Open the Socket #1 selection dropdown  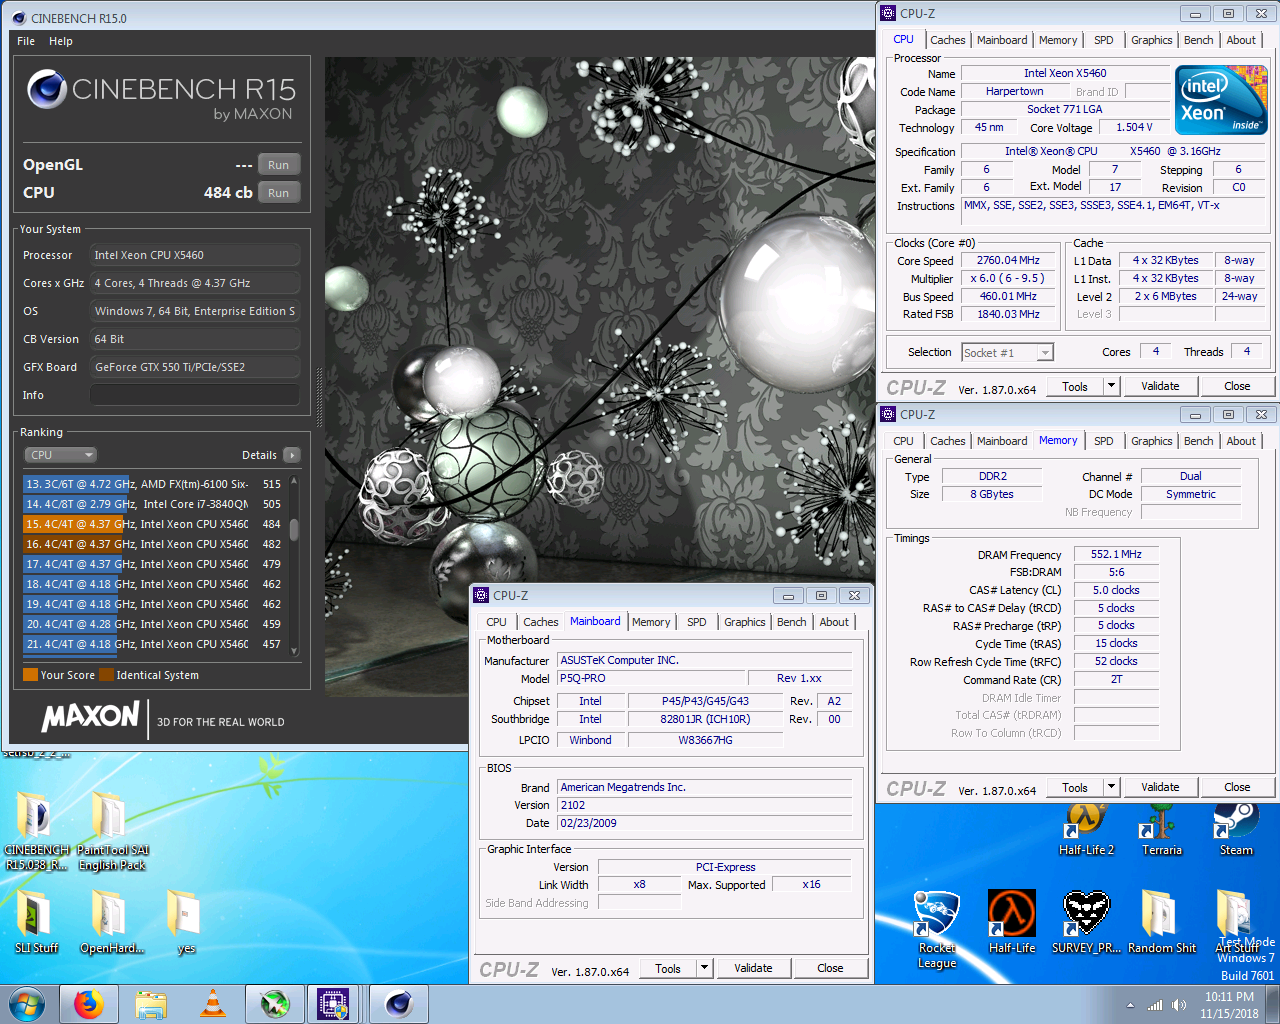click(1007, 352)
